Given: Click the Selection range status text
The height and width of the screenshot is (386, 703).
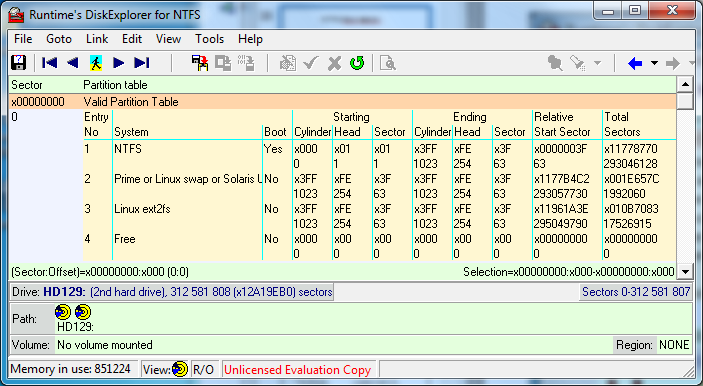Looking at the screenshot, I should pyautogui.click(x=568, y=272).
